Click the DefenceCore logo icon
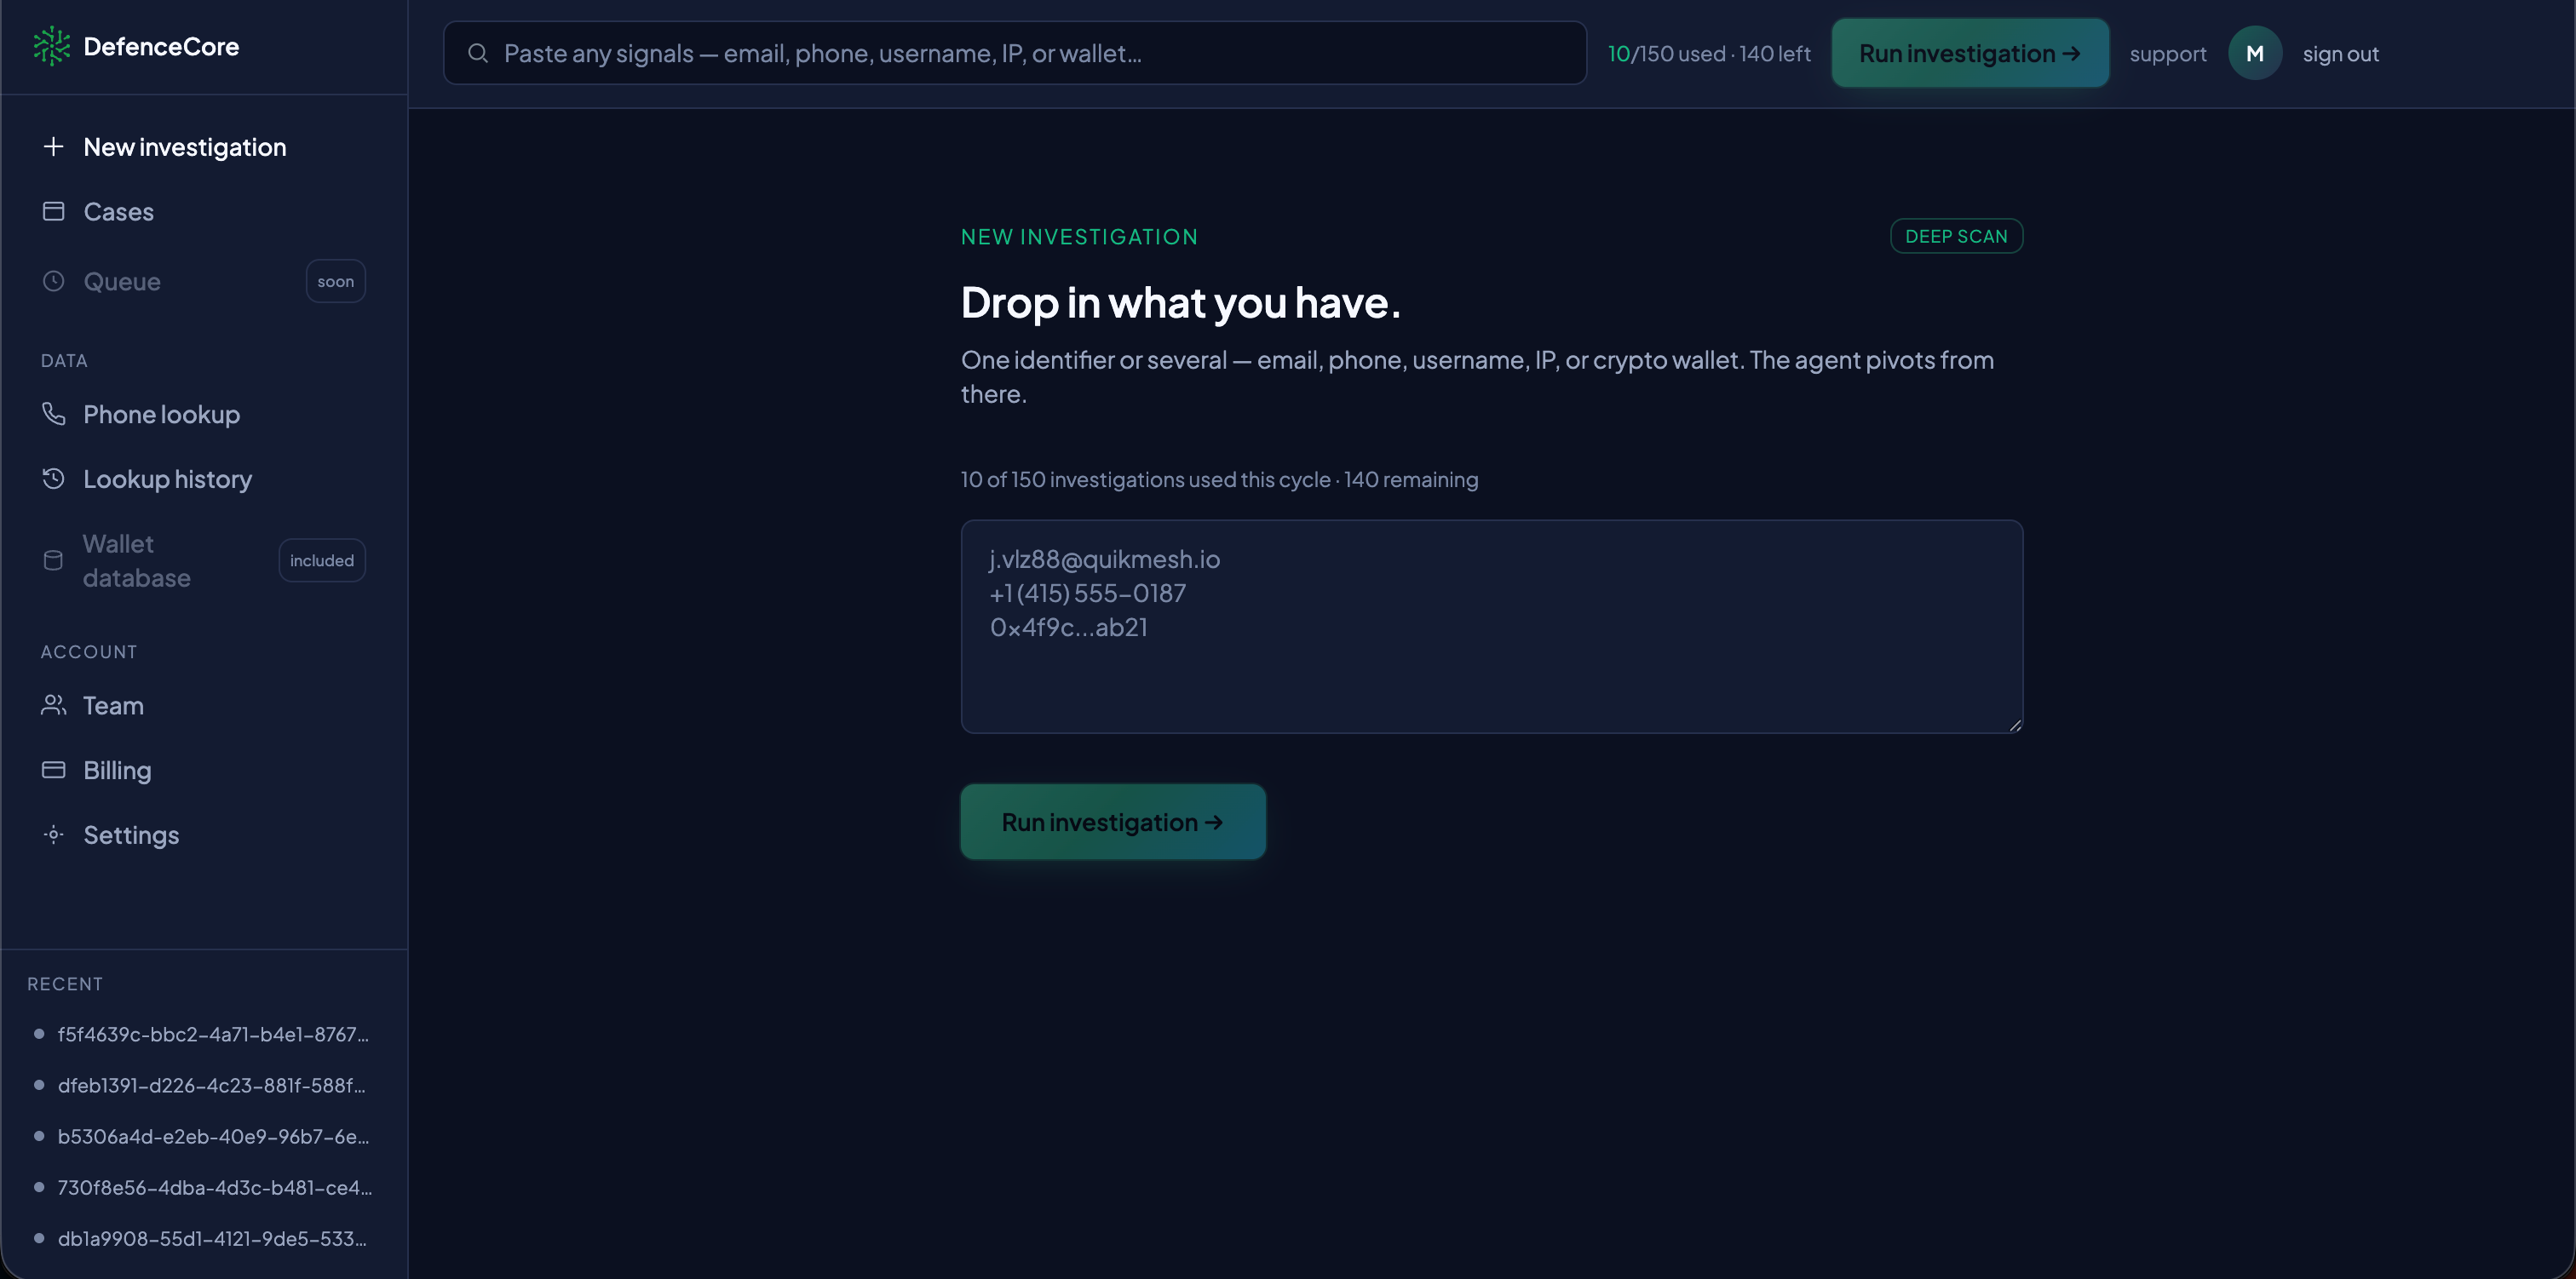This screenshot has width=2576, height=1279. click(52, 46)
